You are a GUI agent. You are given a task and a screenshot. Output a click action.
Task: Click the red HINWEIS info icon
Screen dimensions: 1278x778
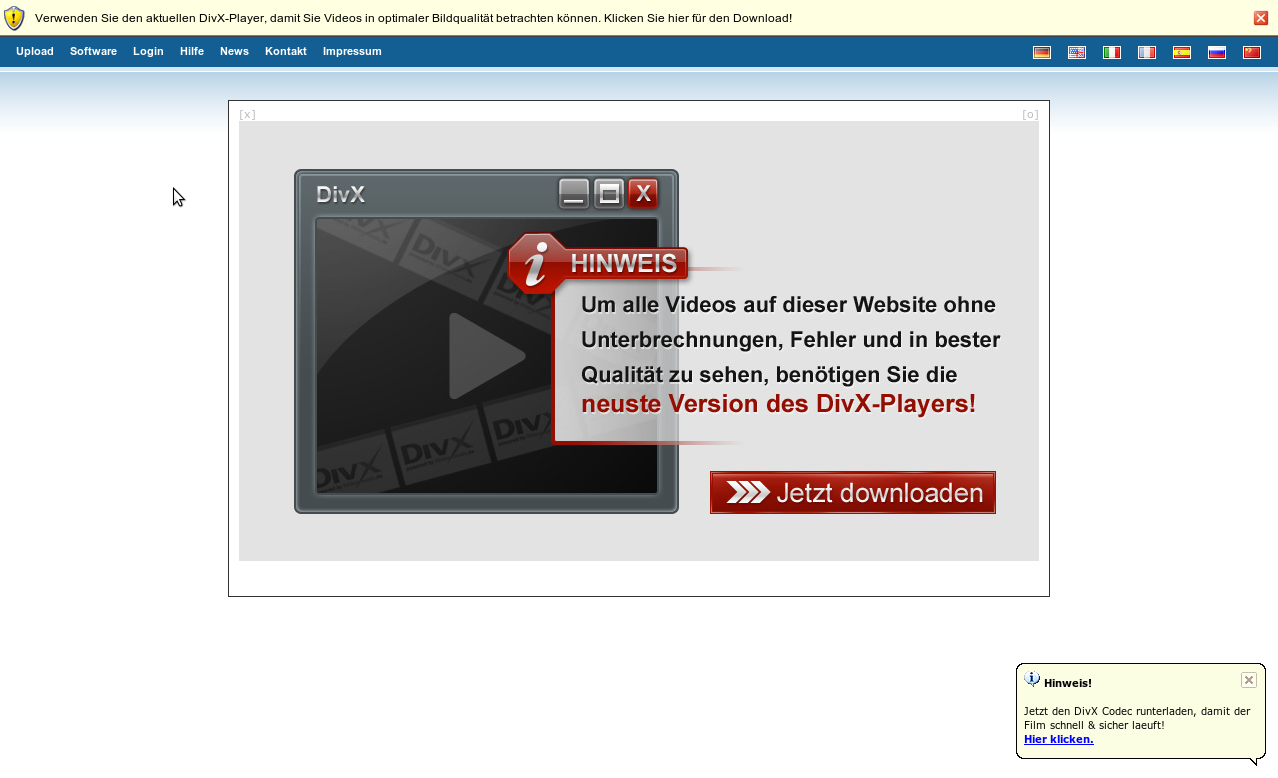pyautogui.click(x=535, y=265)
